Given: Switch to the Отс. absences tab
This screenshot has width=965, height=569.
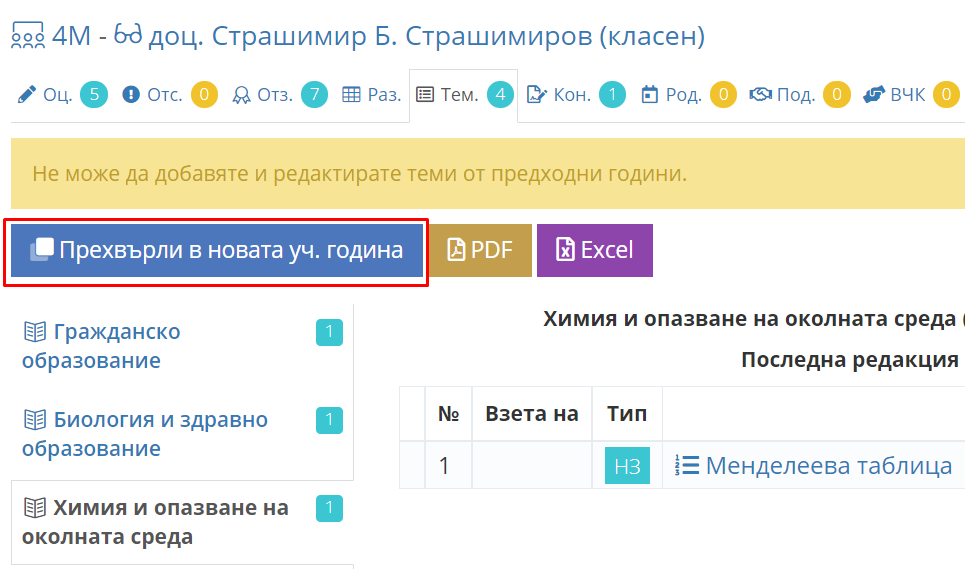Looking at the screenshot, I should pos(170,95).
